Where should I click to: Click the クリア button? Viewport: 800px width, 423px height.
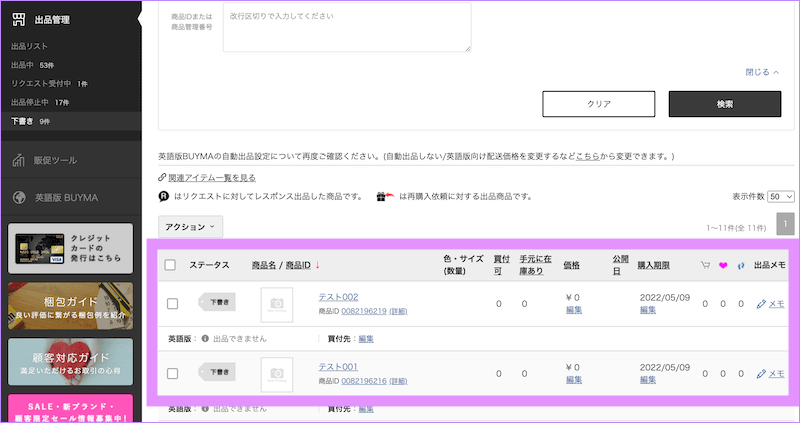tap(598, 104)
